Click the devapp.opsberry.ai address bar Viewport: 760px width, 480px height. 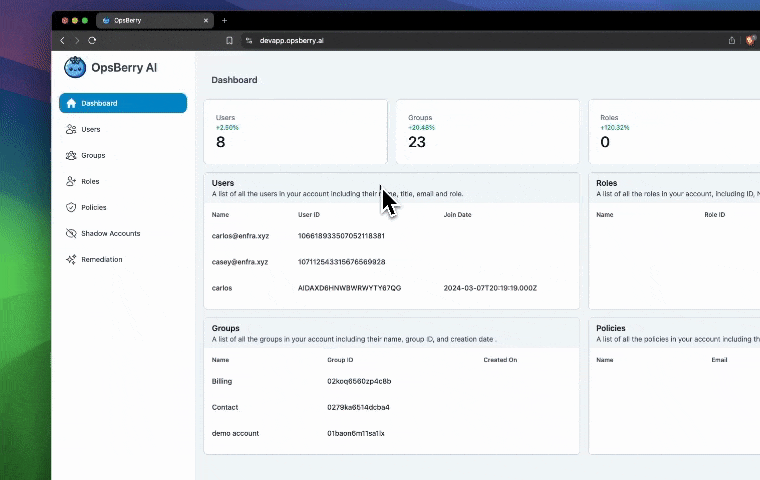click(x=292, y=40)
